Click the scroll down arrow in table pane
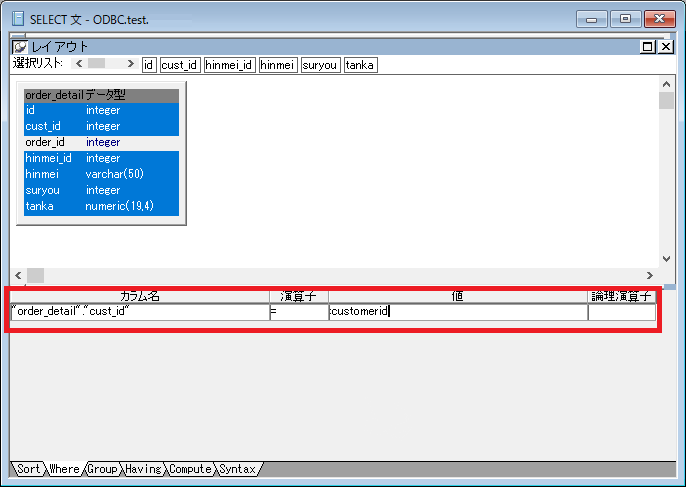 point(667,258)
